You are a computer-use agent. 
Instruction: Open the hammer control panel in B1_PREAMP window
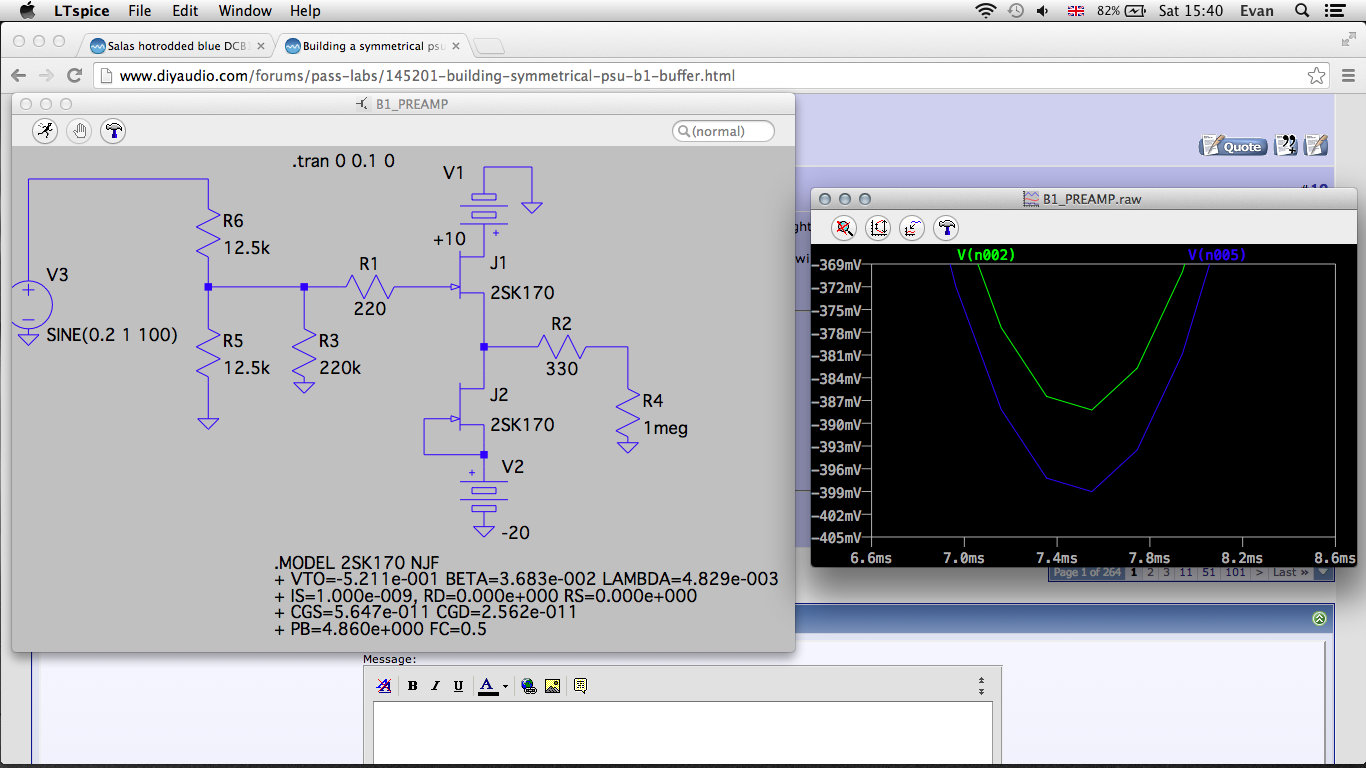click(113, 131)
